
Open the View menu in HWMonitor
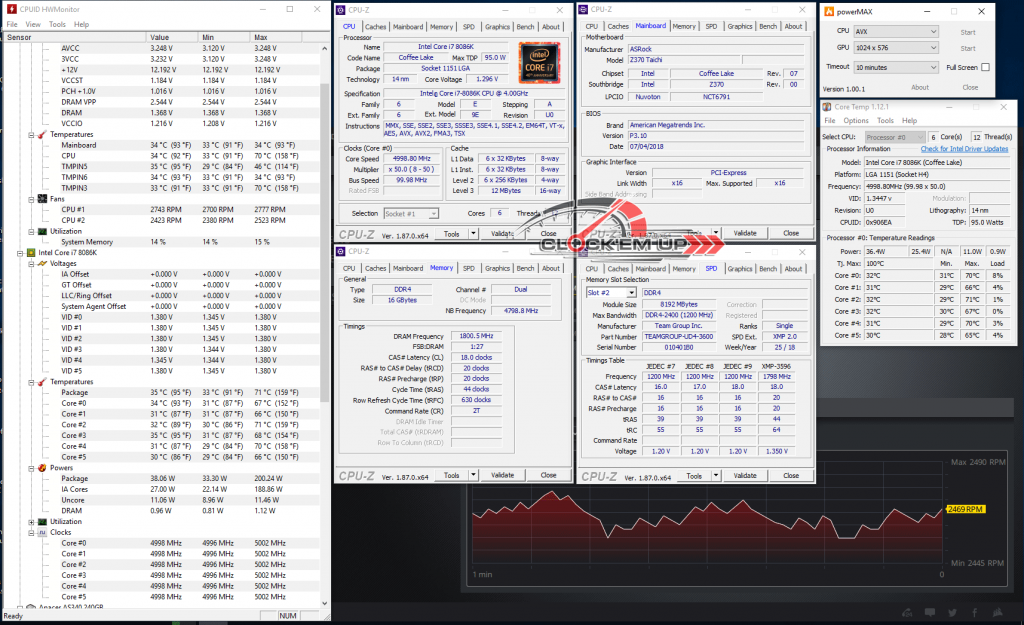(x=33, y=24)
